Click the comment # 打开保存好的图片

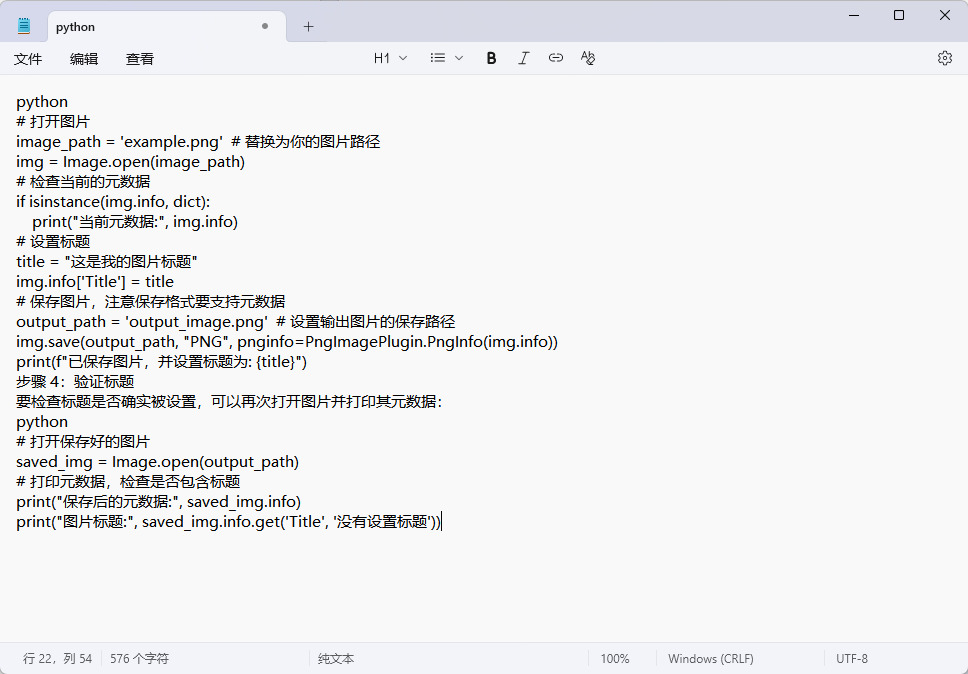pos(83,441)
